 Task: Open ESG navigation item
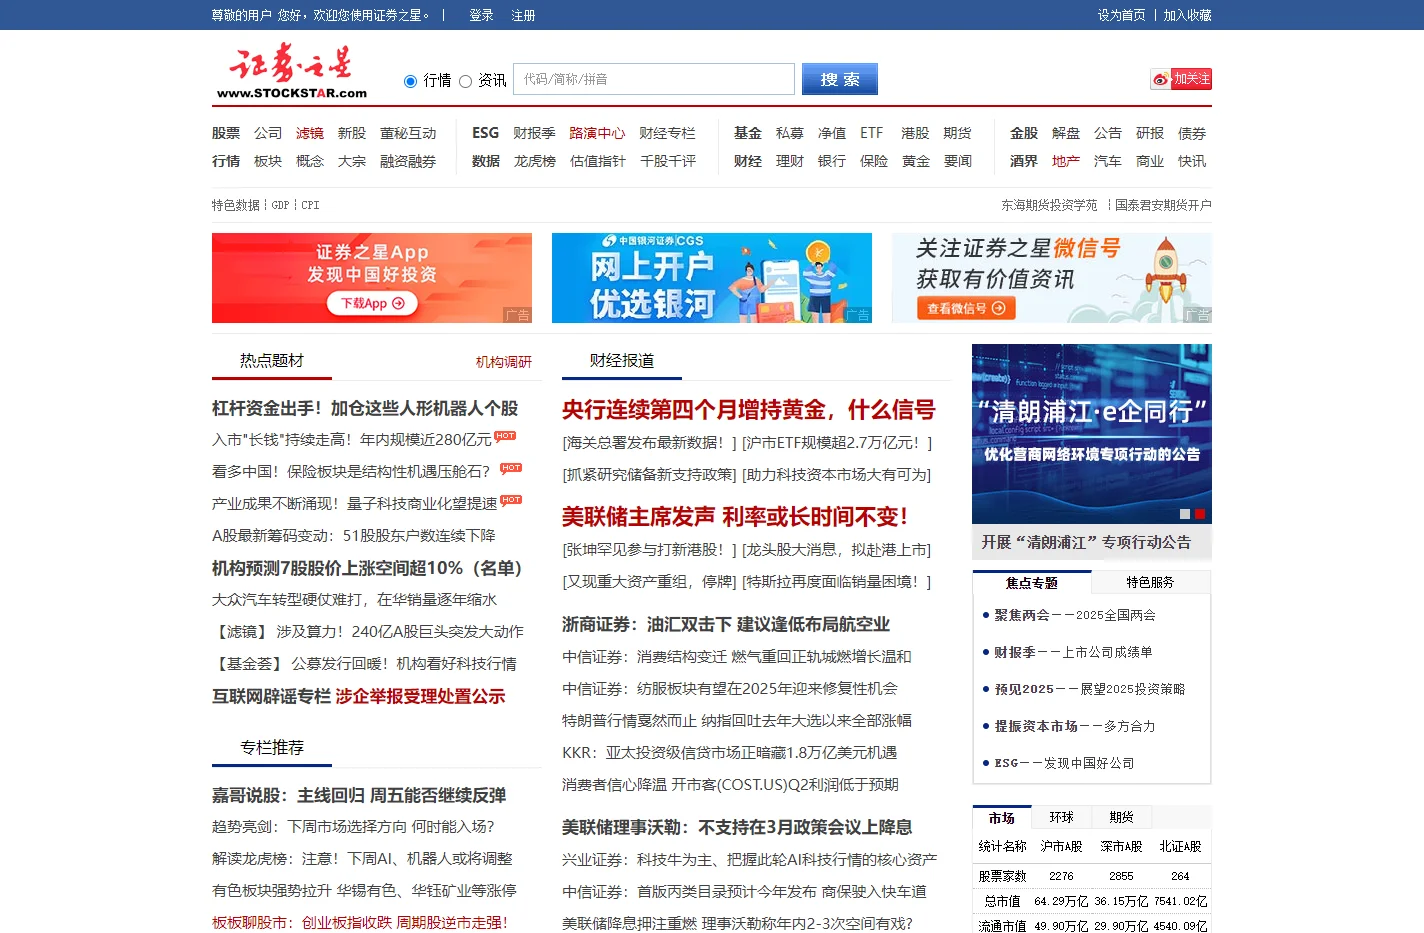(x=485, y=133)
